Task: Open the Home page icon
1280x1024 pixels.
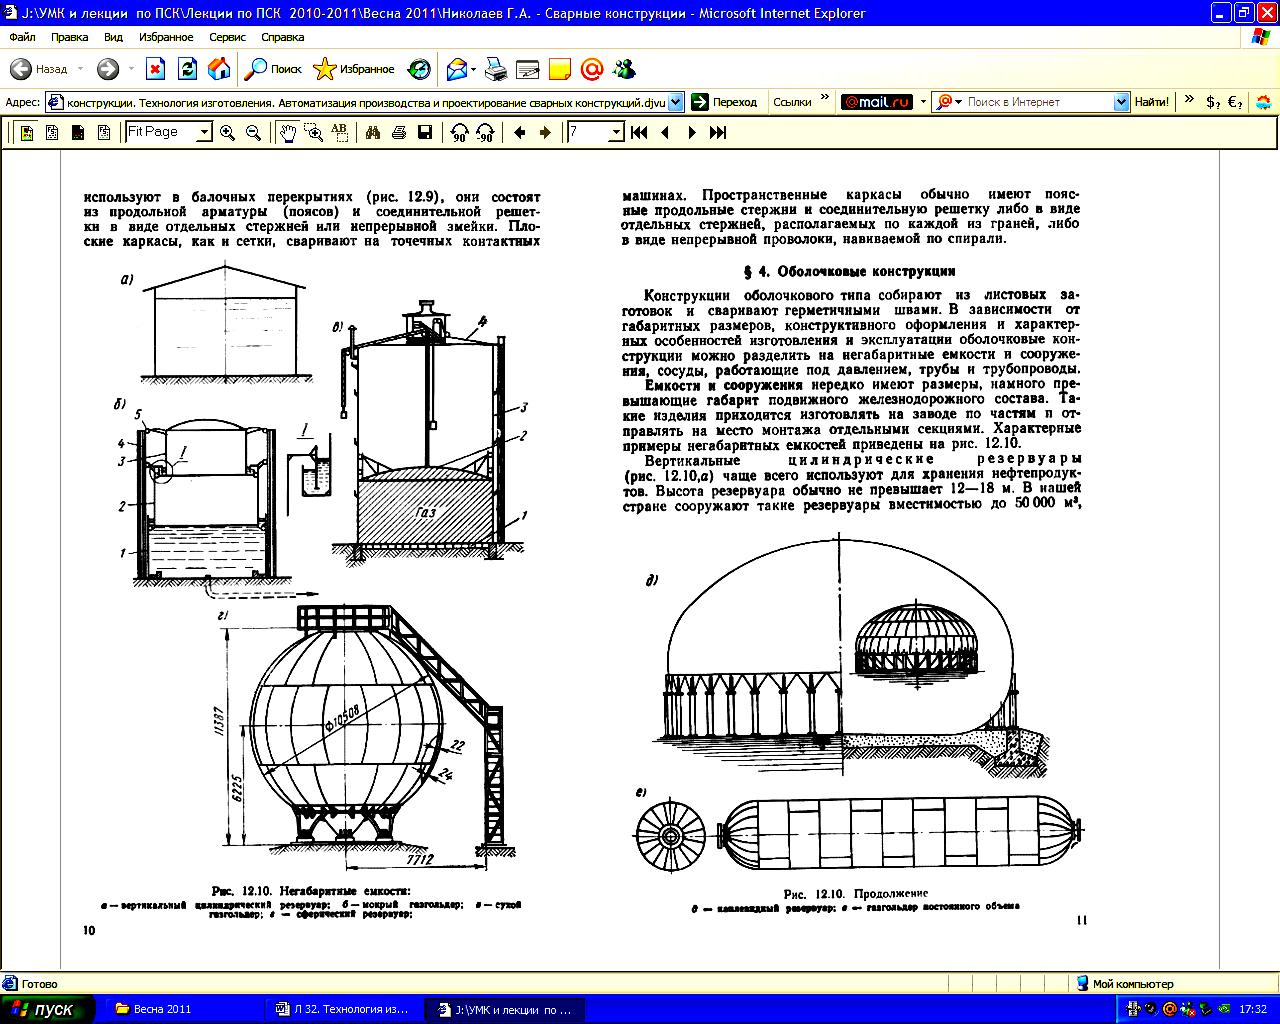Action: pos(219,69)
